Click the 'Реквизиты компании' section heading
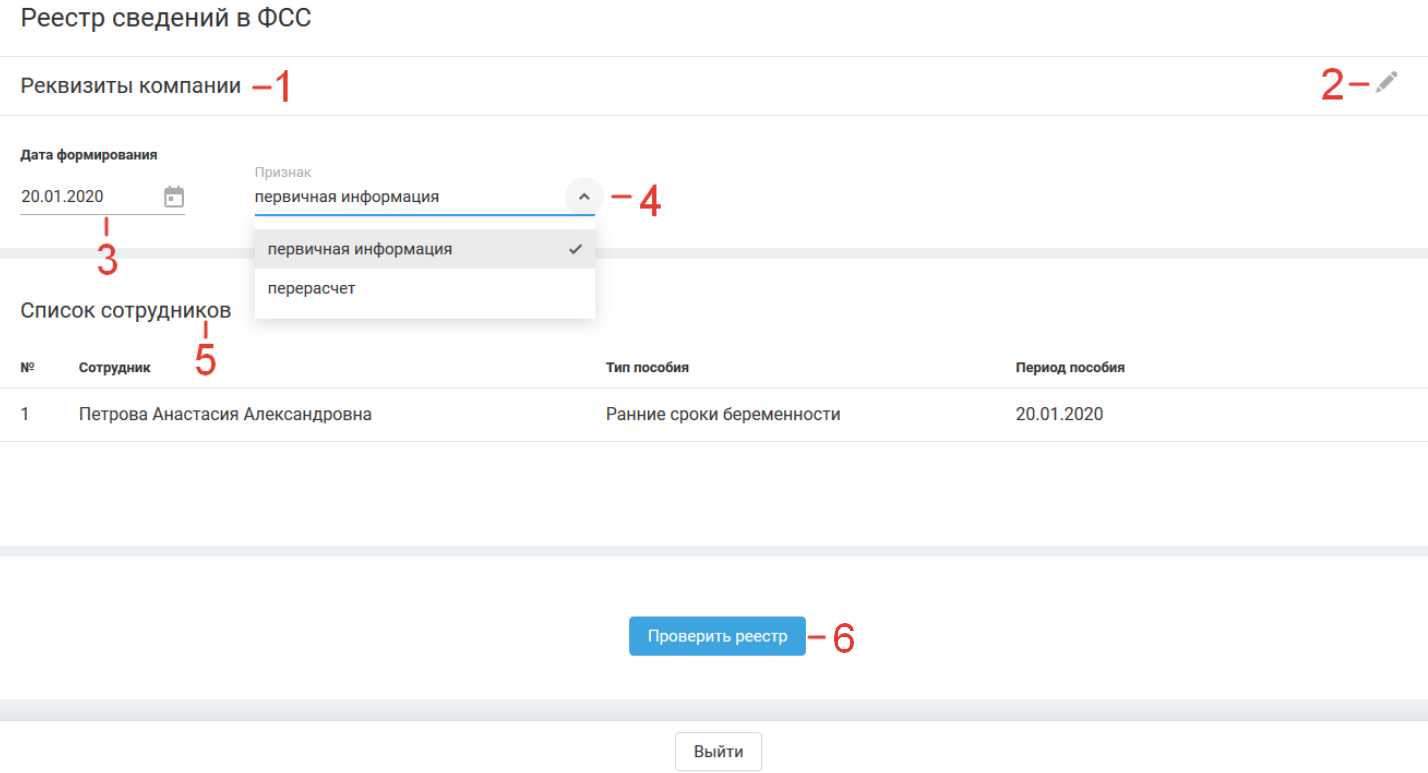 click(131, 86)
